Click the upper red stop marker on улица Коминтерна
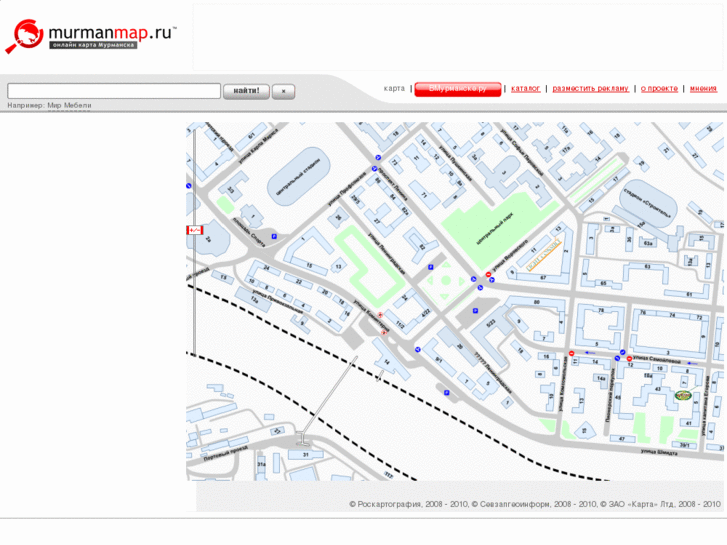Image resolution: width=727 pixels, height=545 pixels. click(x=380, y=315)
